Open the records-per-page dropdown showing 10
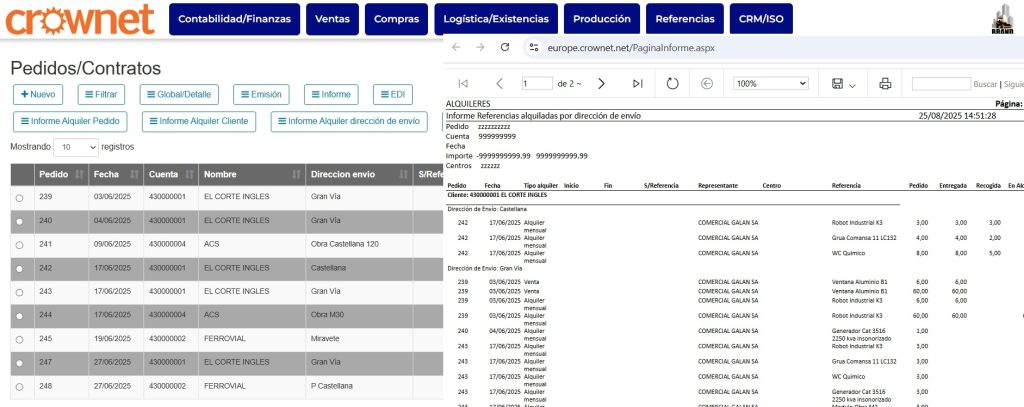Viewport: 1024px width, 407px height. pyautogui.click(x=76, y=147)
